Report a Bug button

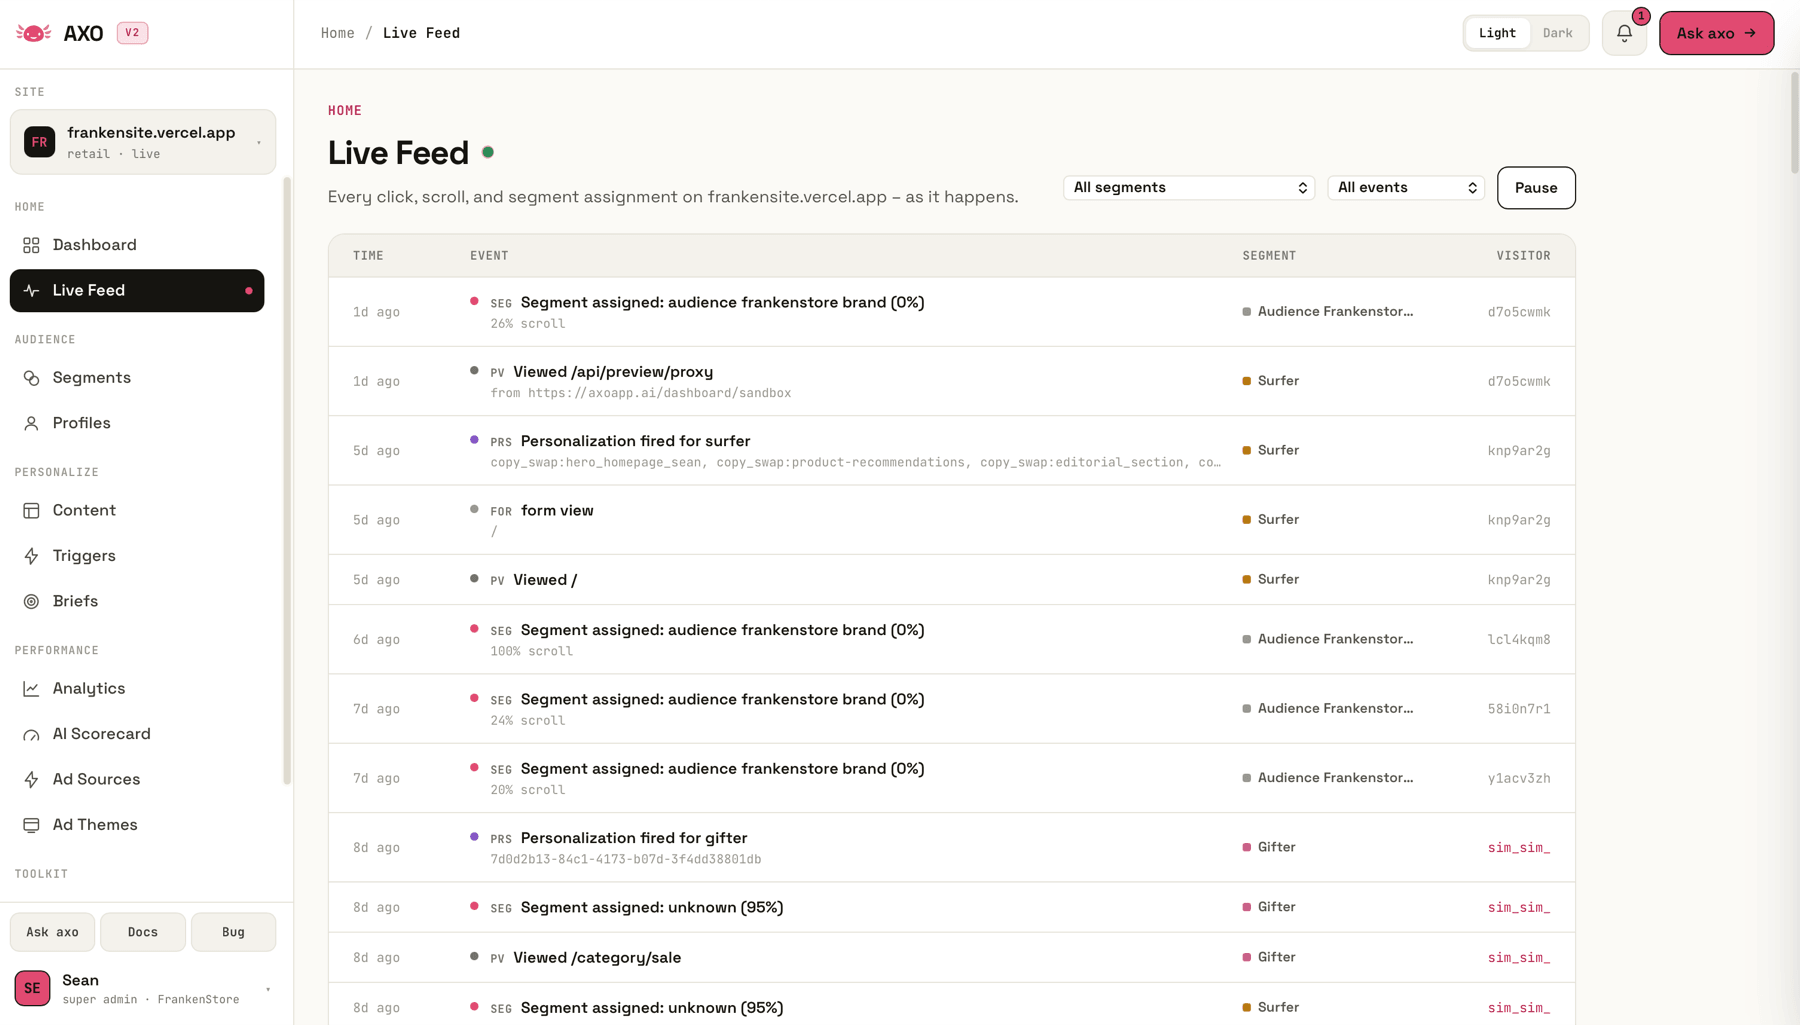point(233,932)
